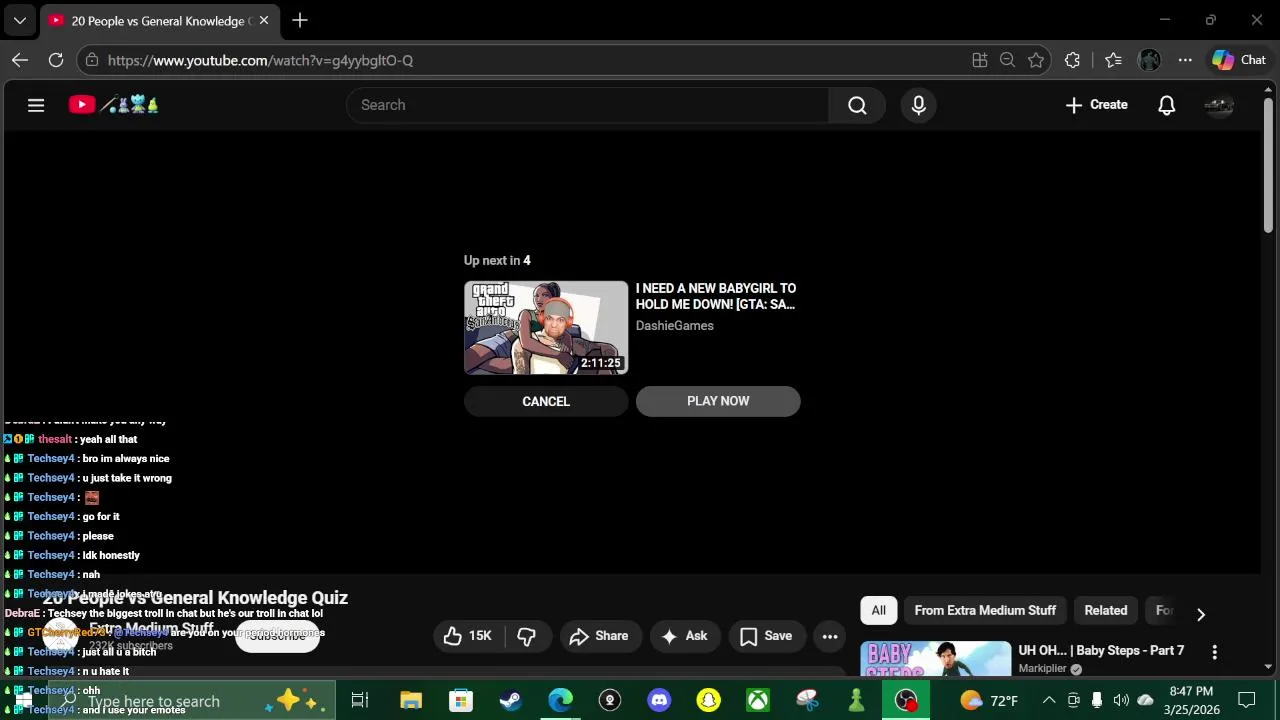Click the Create button
This screenshot has width=1280, height=720.
coord(1097,105)
